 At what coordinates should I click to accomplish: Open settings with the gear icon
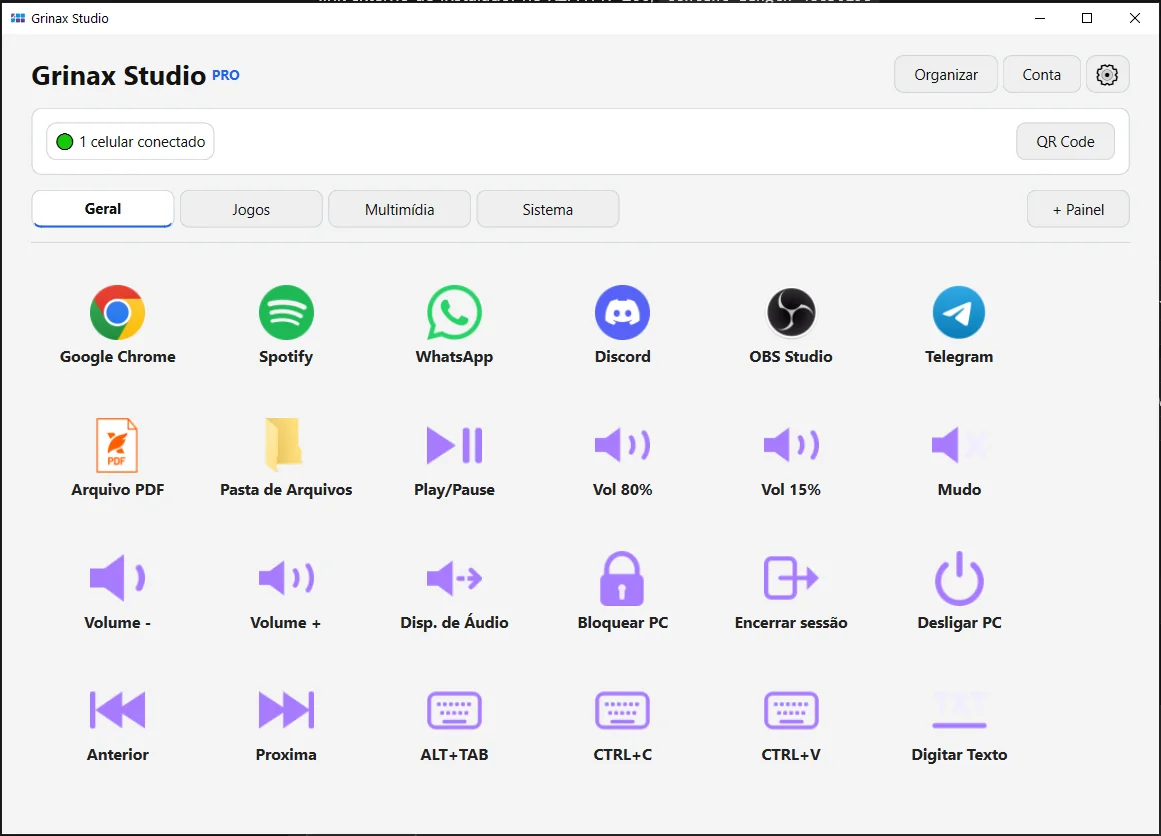coord(1107,74)
